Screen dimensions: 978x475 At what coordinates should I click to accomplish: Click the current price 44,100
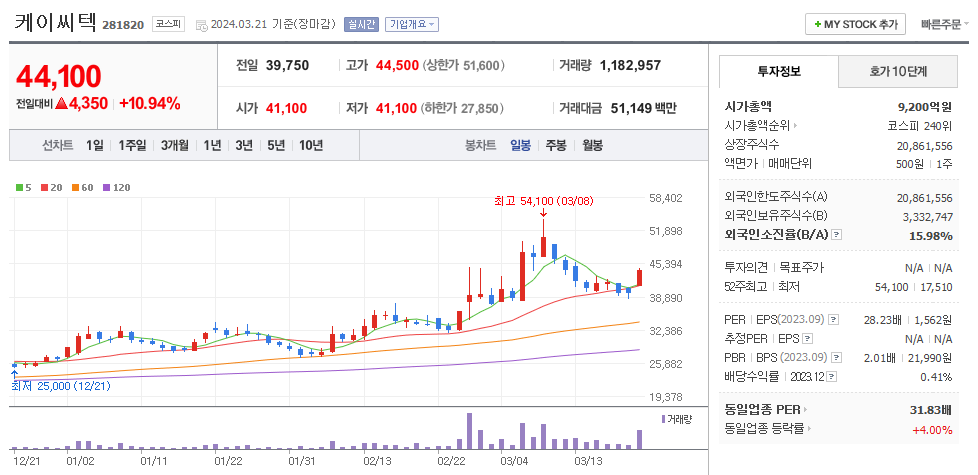[59, 77]
